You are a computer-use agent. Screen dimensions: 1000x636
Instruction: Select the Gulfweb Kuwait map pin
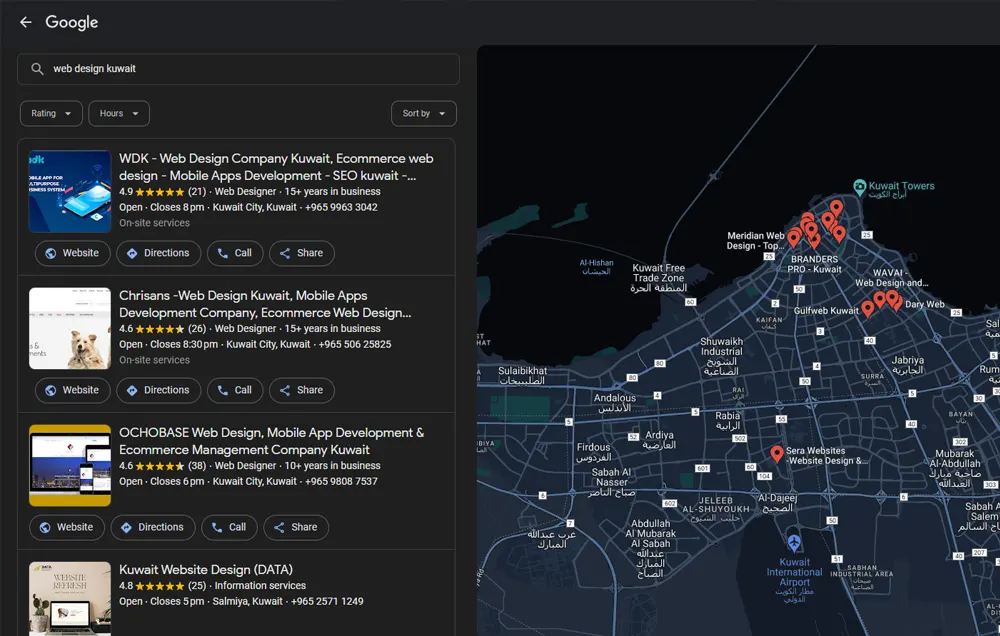[868, 309]
